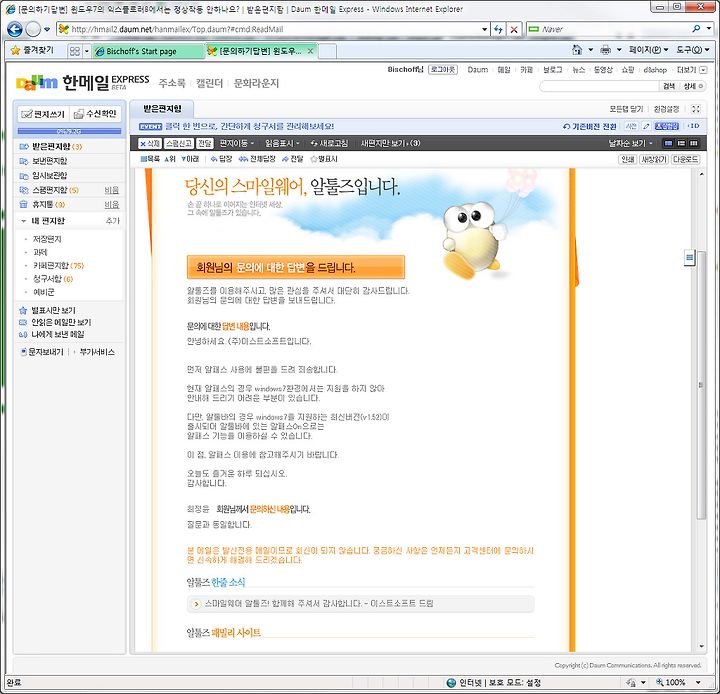Click 추가 to add a mailbox
This screenshot has width=720, height=694.
112,221
